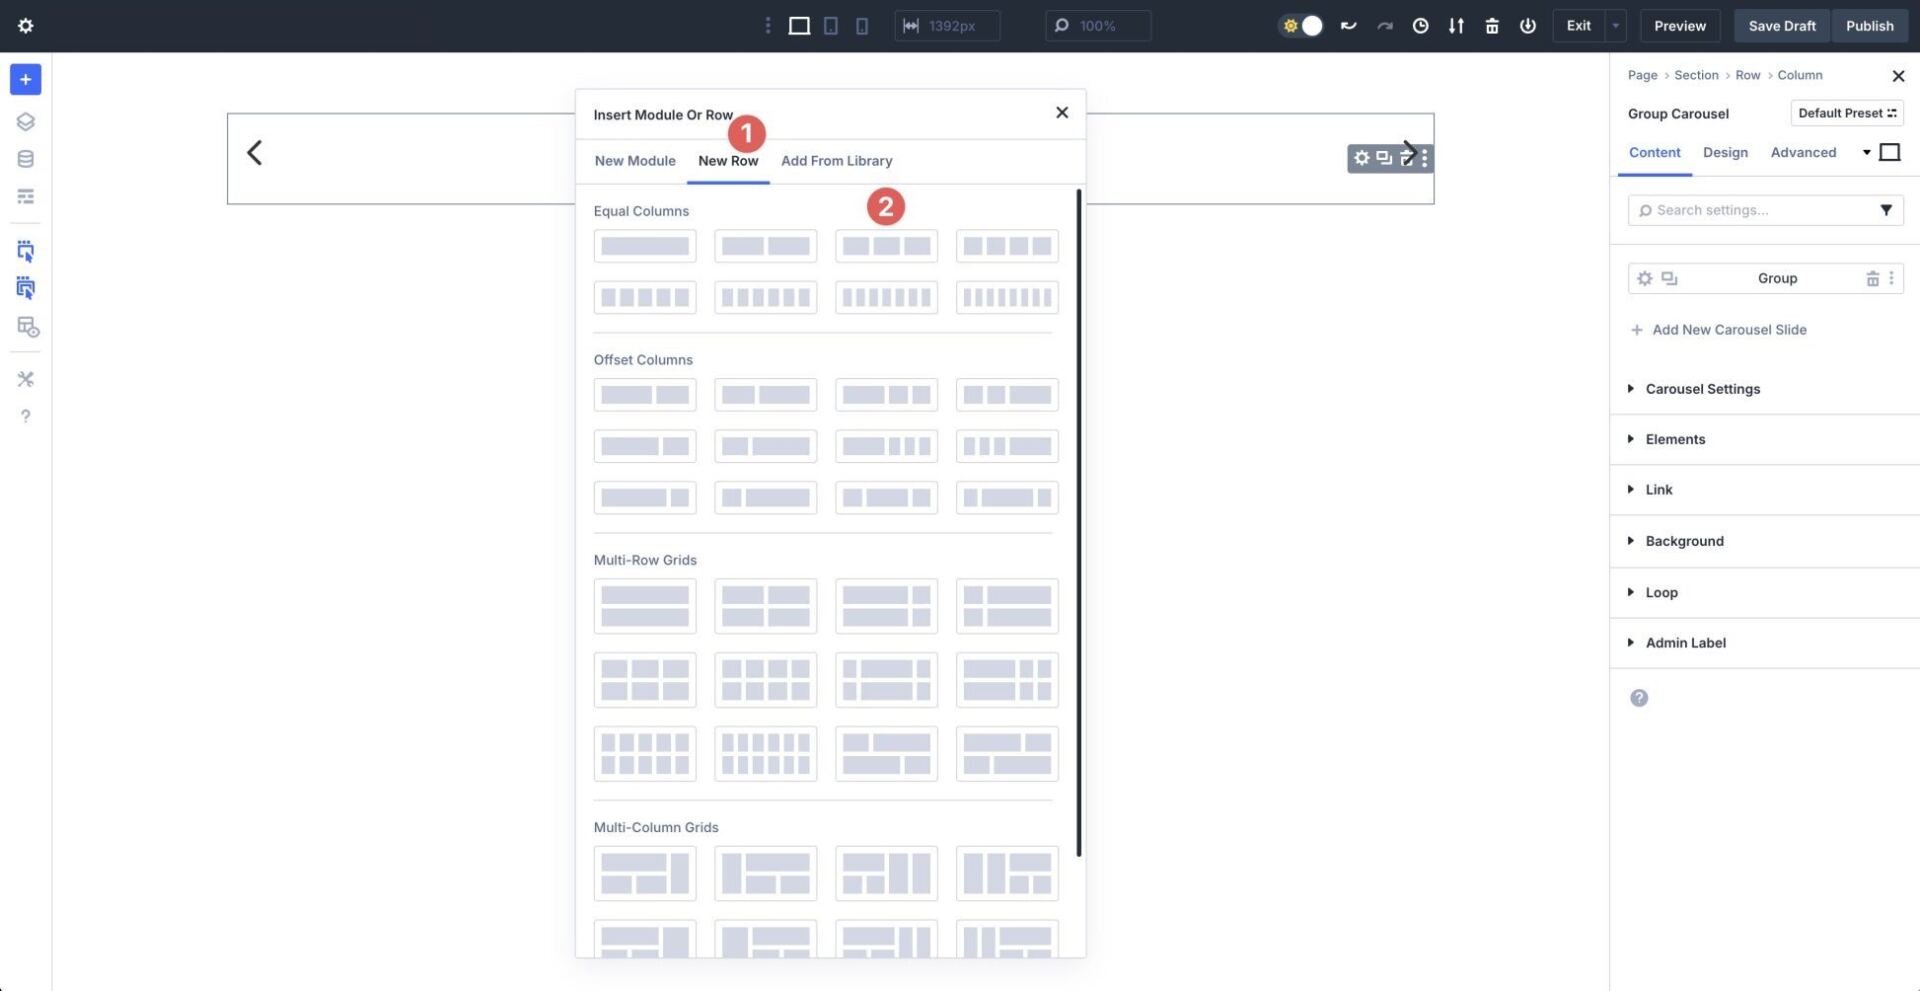The height and width of the screenshot is (991, 1920).
Task: Expand the Loop section
Action: pos(1660,592)
